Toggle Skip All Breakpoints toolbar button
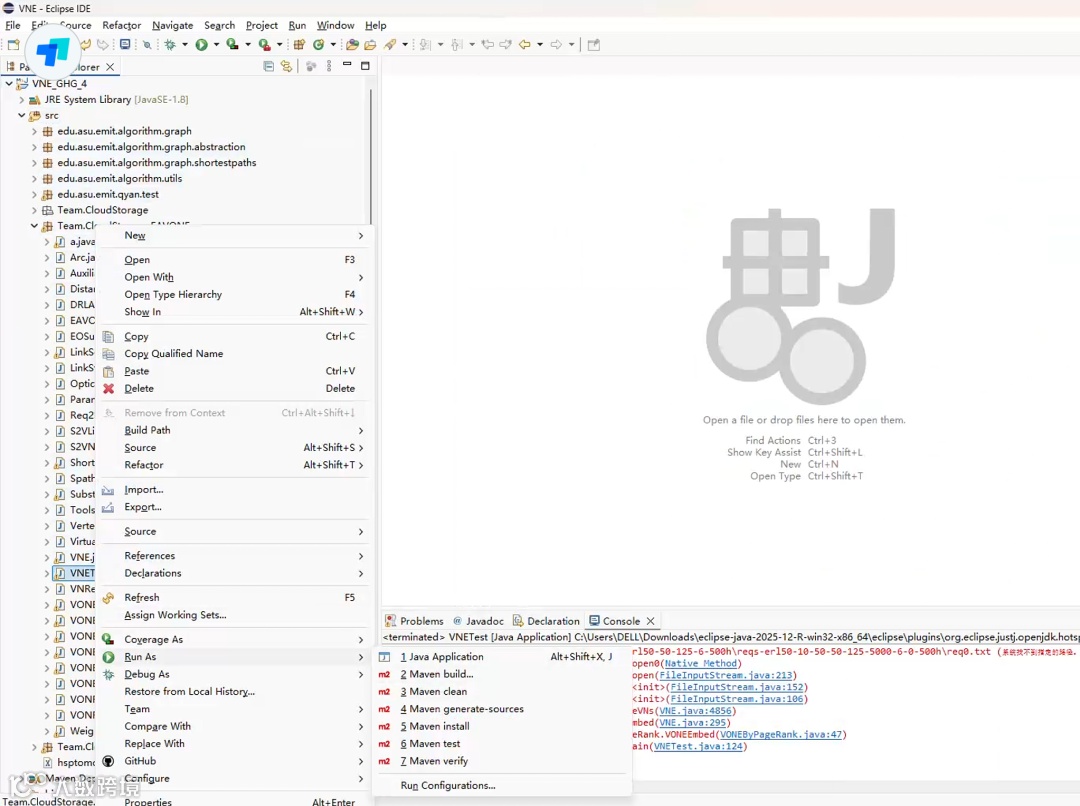Image resolution: width=1080 pixels, height=806 pixels. pos(147,45)
